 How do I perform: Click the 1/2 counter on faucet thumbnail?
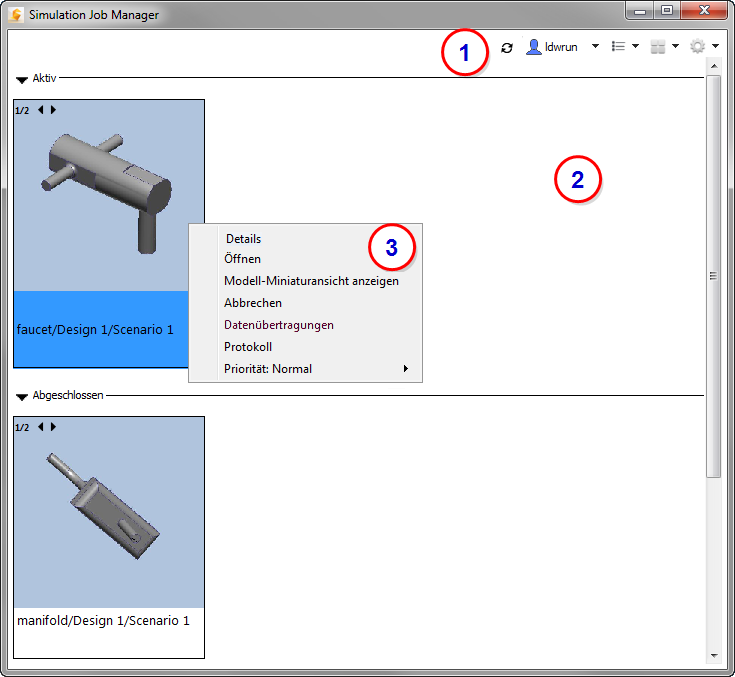(22, 110)
